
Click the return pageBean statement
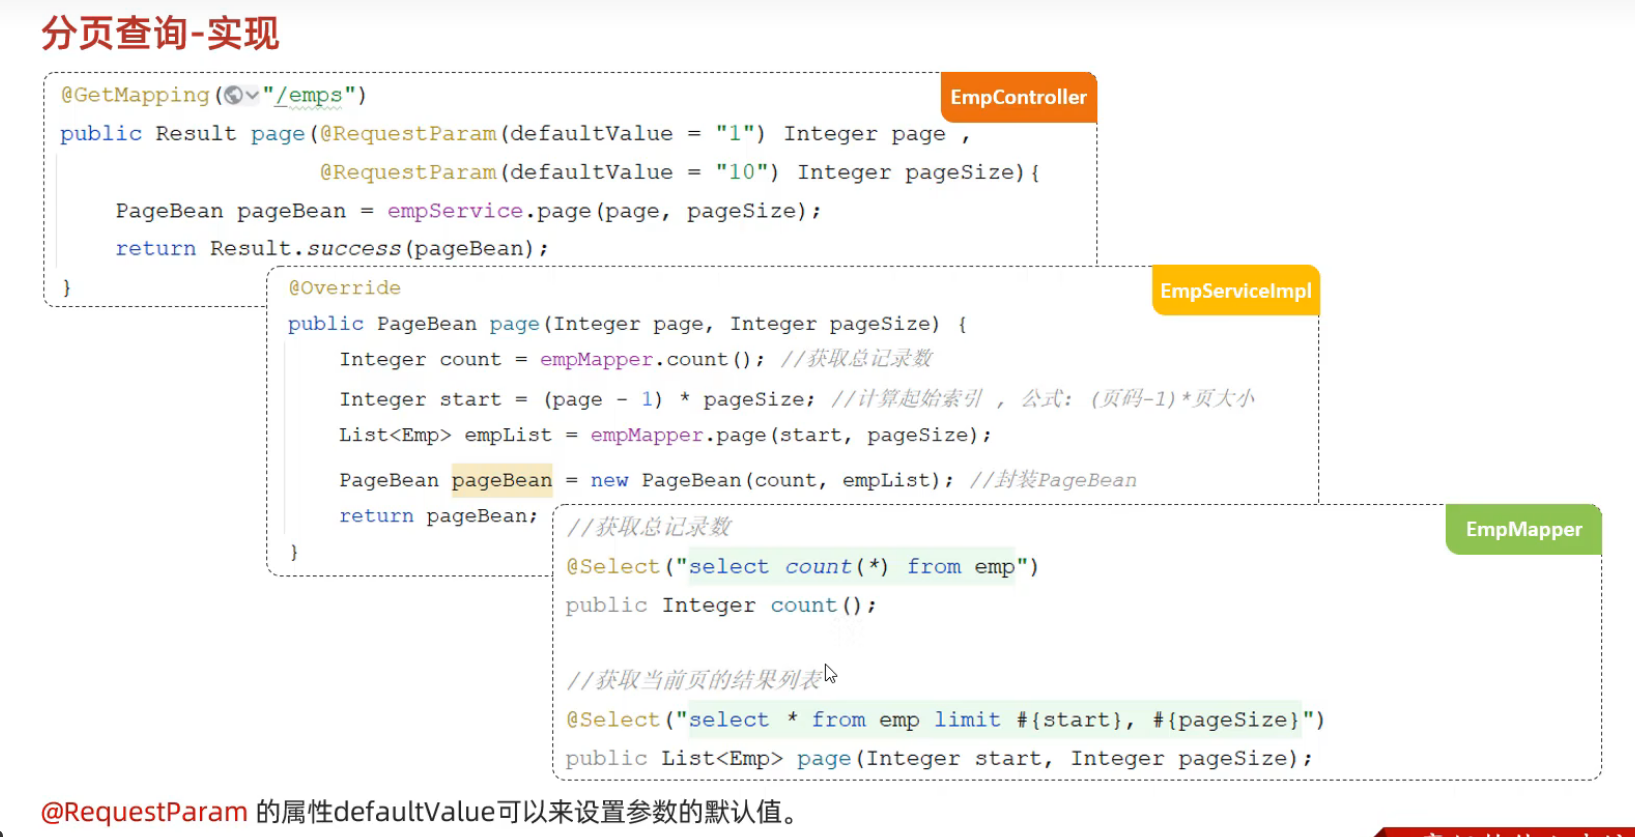[x=437, y=516]
